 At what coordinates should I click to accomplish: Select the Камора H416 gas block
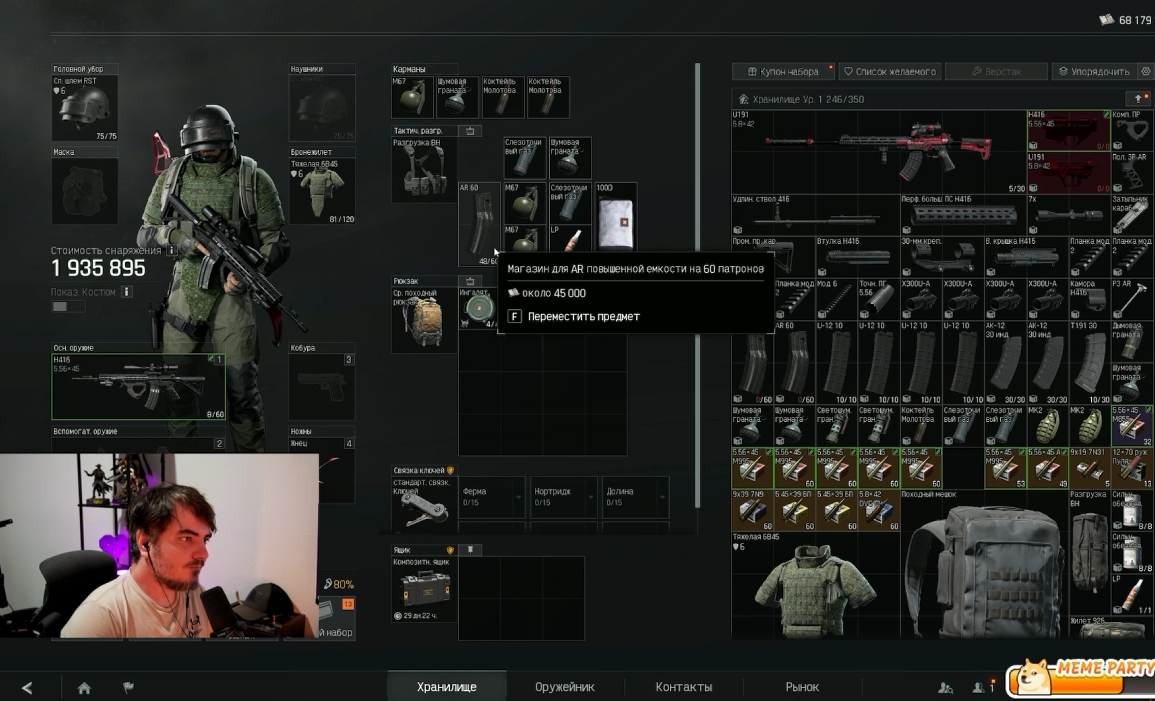tap(1090, 299)
